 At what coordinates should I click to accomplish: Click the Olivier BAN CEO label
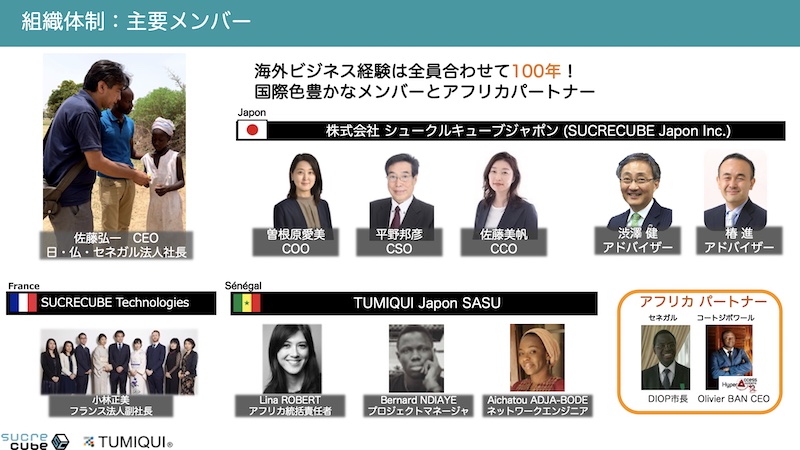(x=733, y=399)
